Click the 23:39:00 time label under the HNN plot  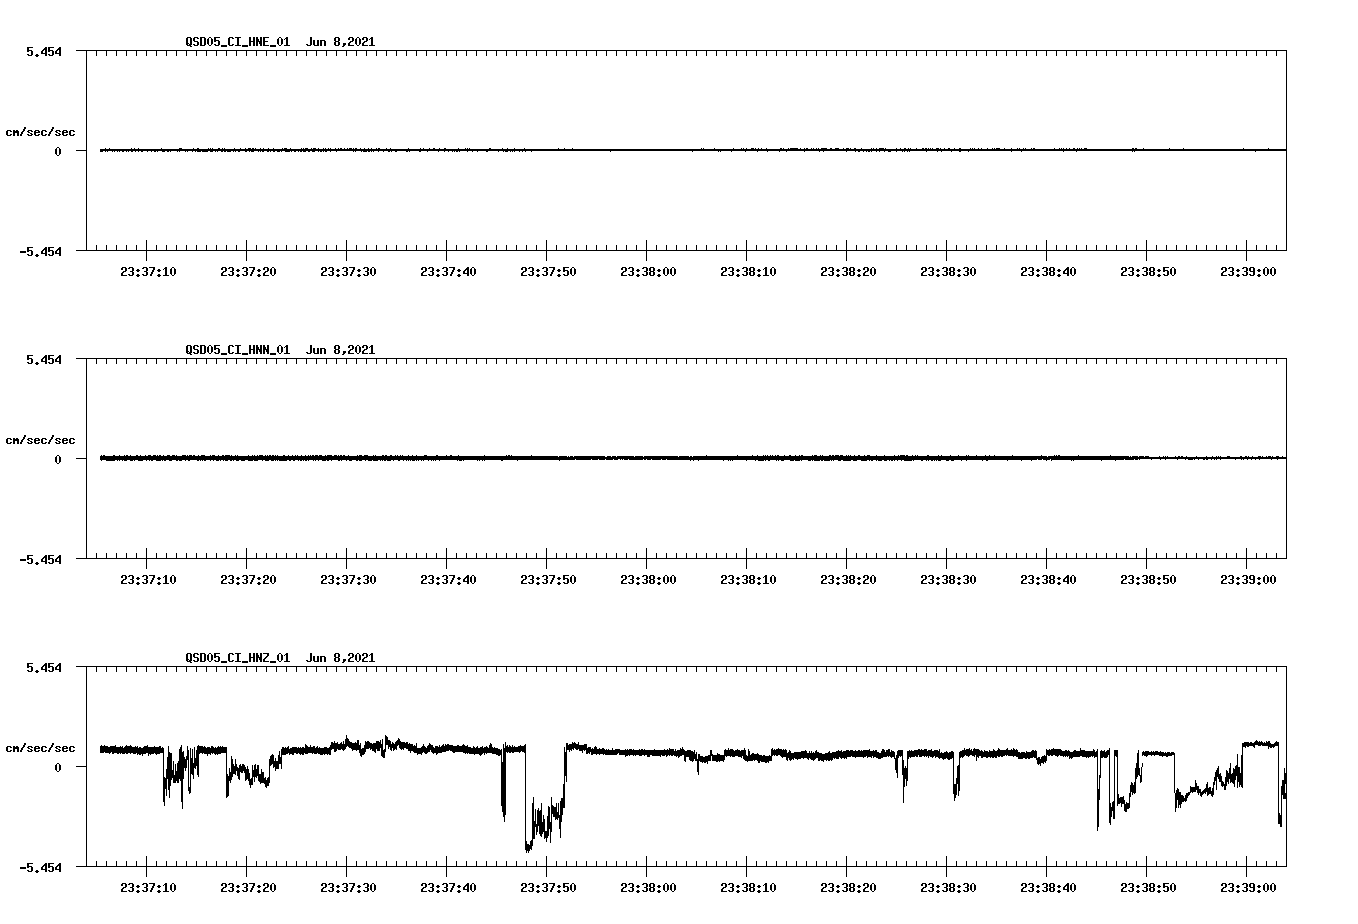click(1248, 579)
